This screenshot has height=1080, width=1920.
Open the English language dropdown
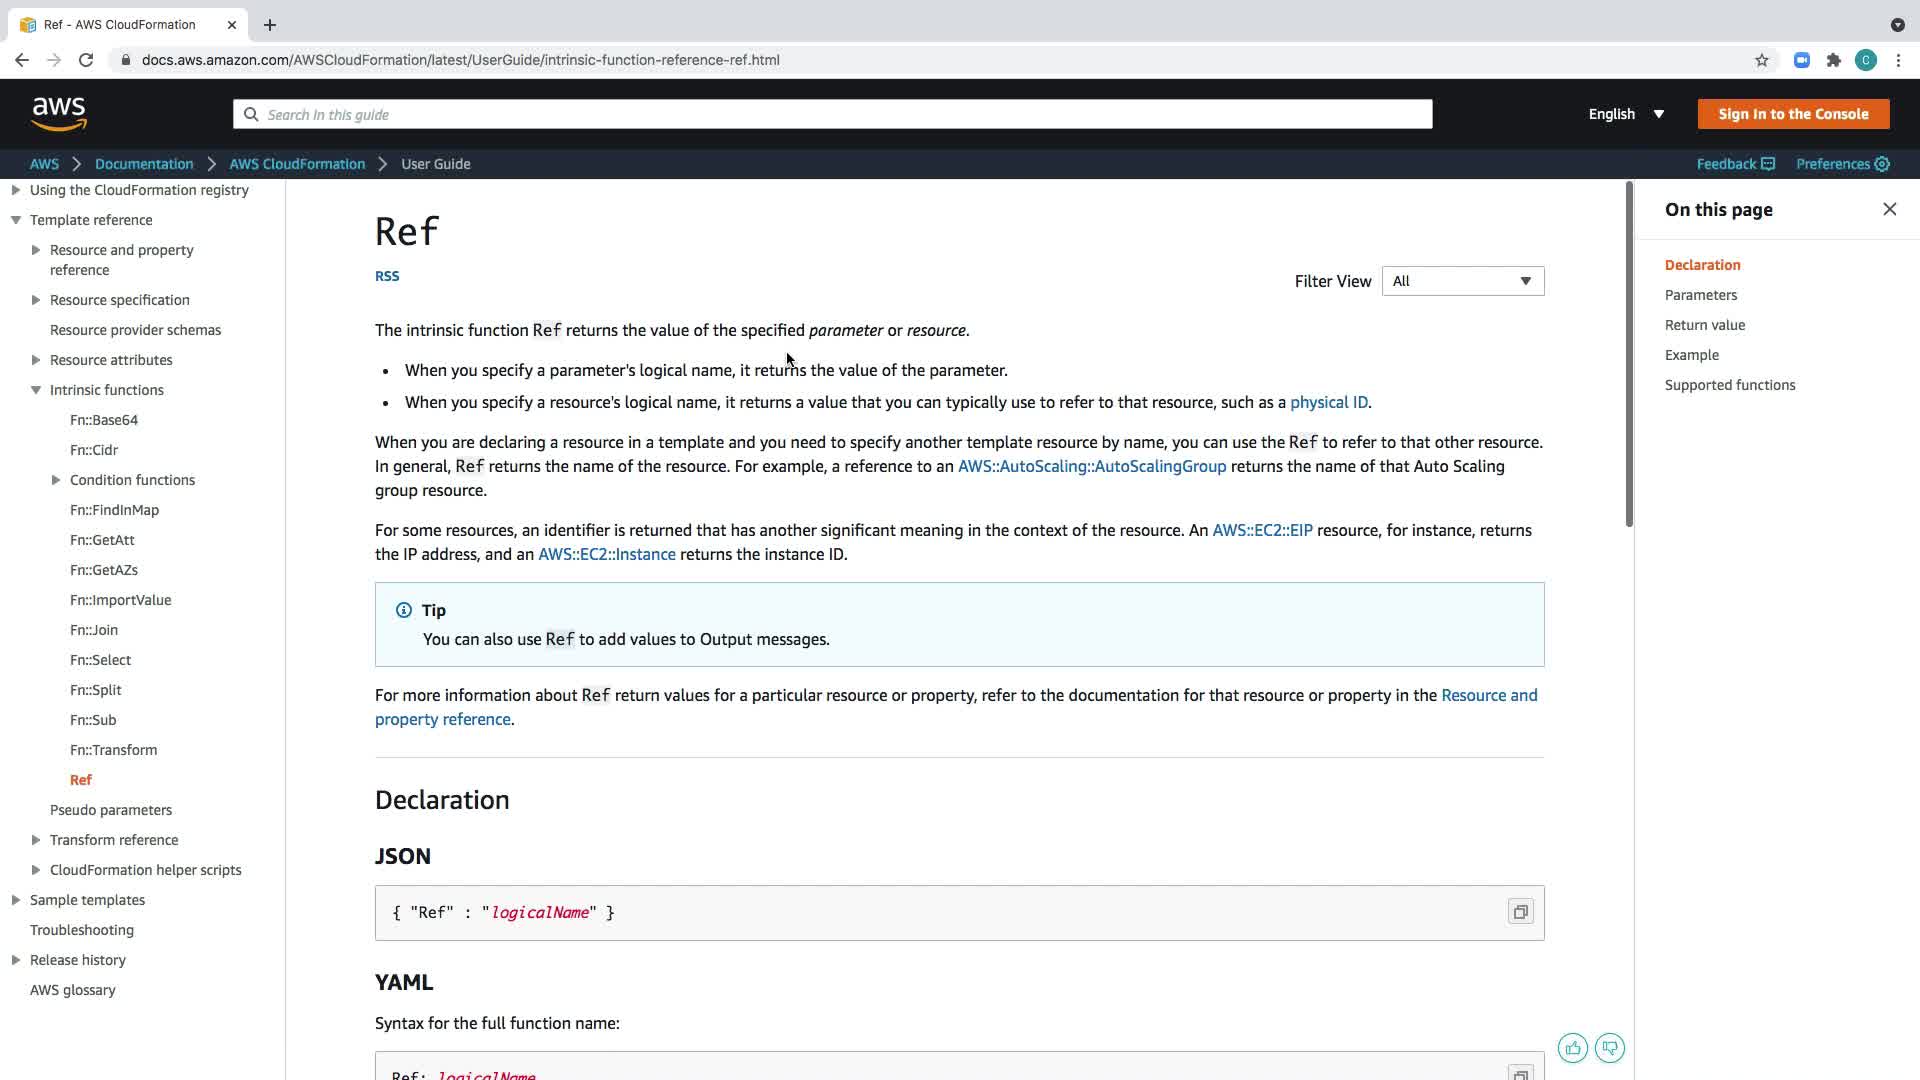pyautogui.click(x=1626, y=114)
